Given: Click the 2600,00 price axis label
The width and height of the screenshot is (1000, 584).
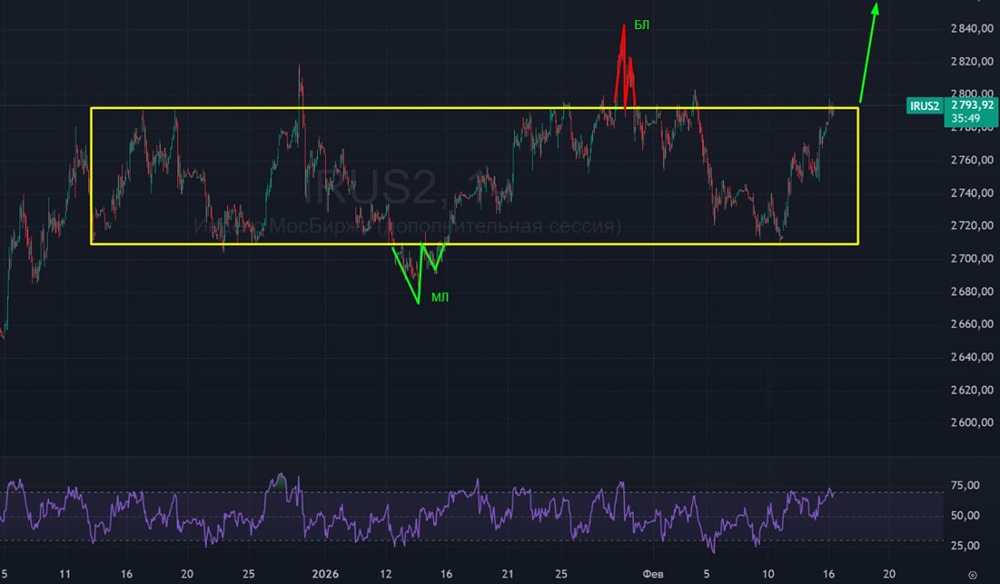Looking at the screenshot, I should tap(972, 422).
